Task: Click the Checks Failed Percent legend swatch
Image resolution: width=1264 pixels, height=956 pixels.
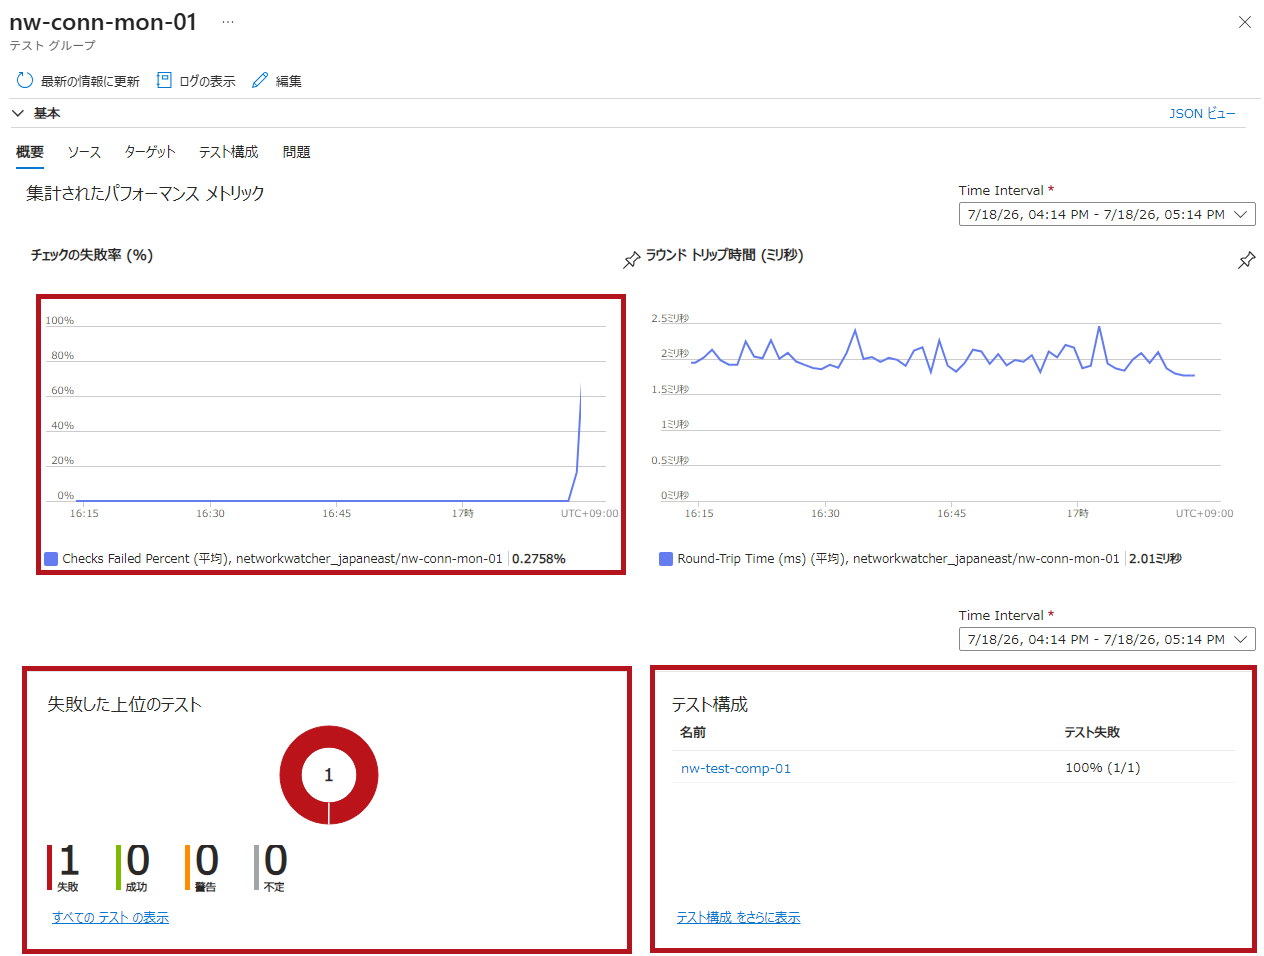Action: tap(51, 559)
